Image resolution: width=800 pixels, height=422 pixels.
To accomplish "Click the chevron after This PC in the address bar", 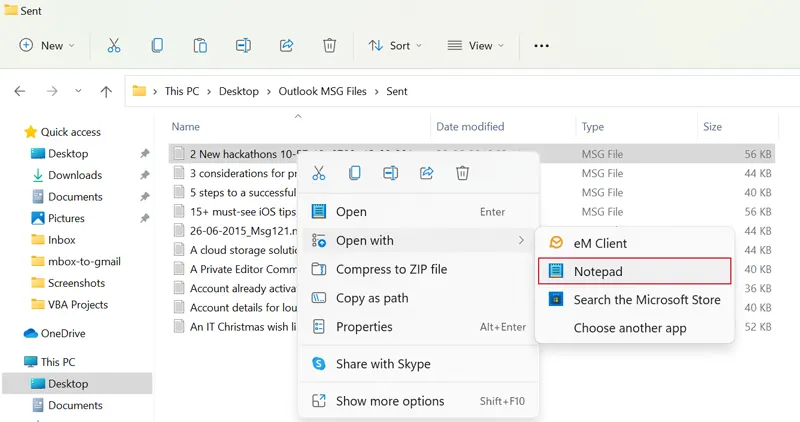I will [x=209, y=92].
